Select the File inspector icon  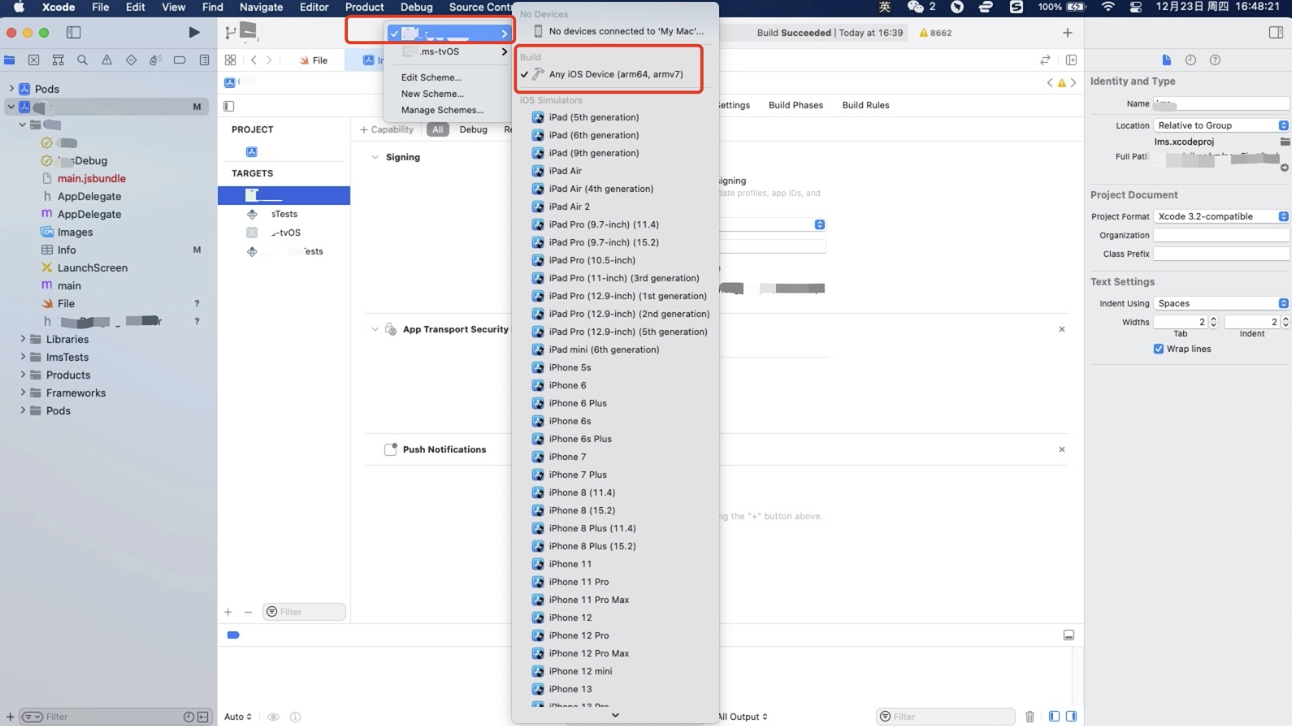pyautogui.click(x=1166, y=60)
